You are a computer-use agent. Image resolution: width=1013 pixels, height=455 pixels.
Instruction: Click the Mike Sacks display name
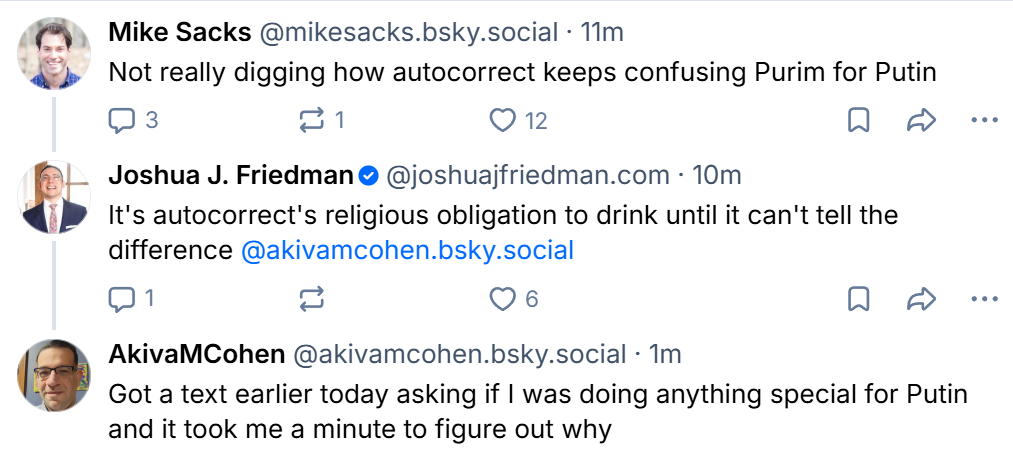pyautogui.click(x=180, y=32)
